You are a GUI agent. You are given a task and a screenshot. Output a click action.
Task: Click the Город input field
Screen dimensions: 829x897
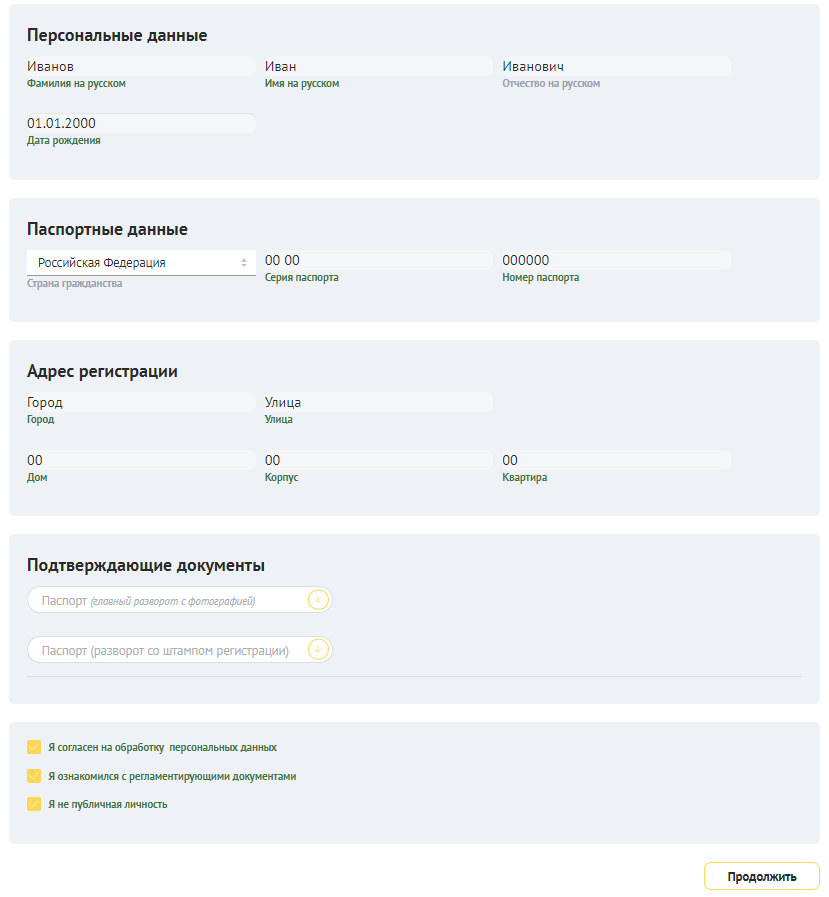point(141,403)
